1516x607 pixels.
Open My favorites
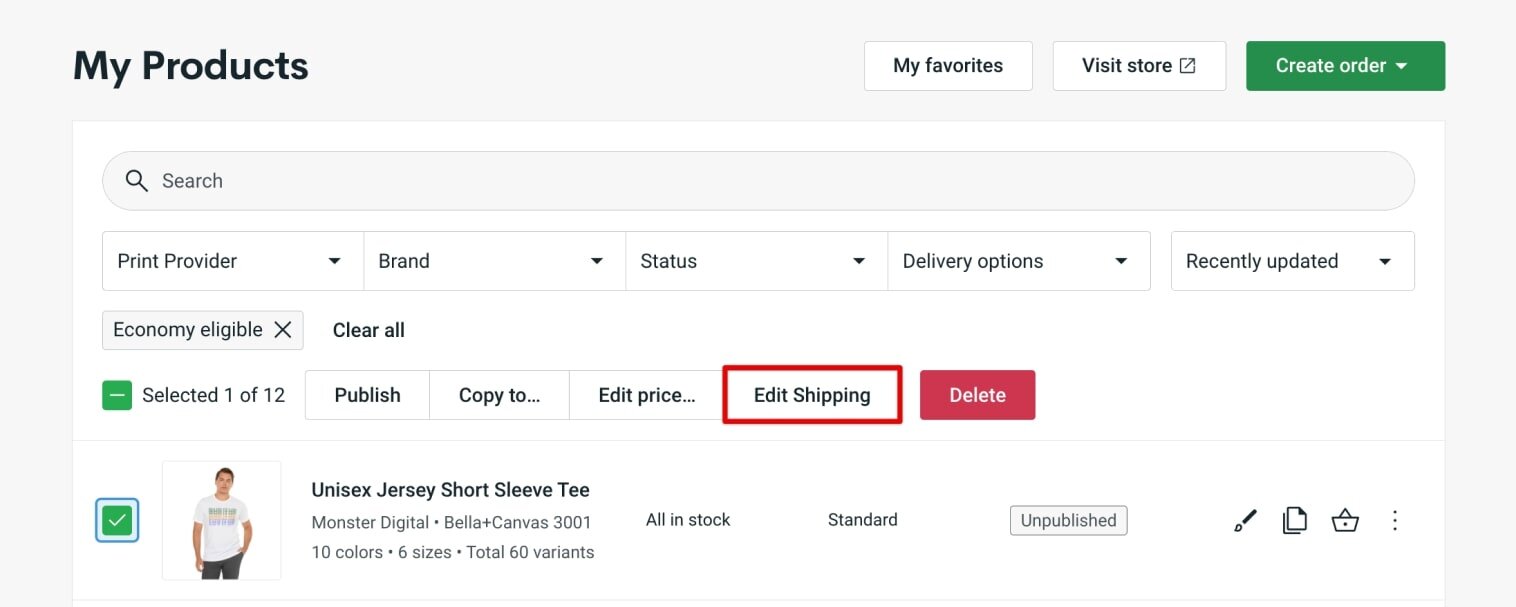click(948, 66)
